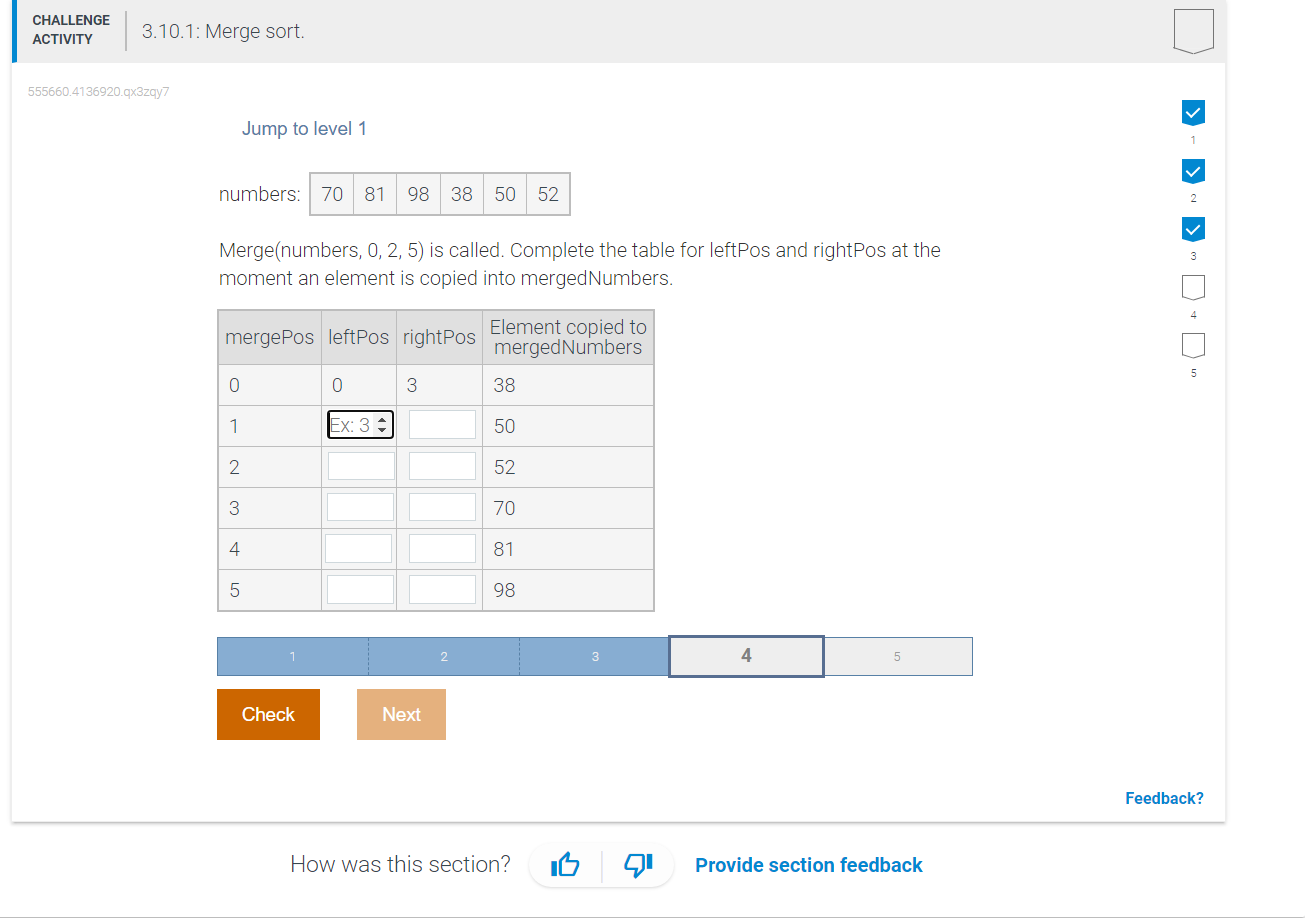Click the thumbs up icon
Image resolution: width=1305 pixels, height=918 pixels.
(565, 864)
